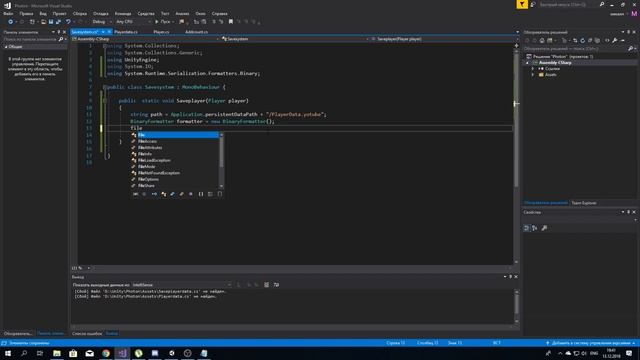Refresh Solution Explorer
Screen dimensions: 640x360
click(582, 40)
